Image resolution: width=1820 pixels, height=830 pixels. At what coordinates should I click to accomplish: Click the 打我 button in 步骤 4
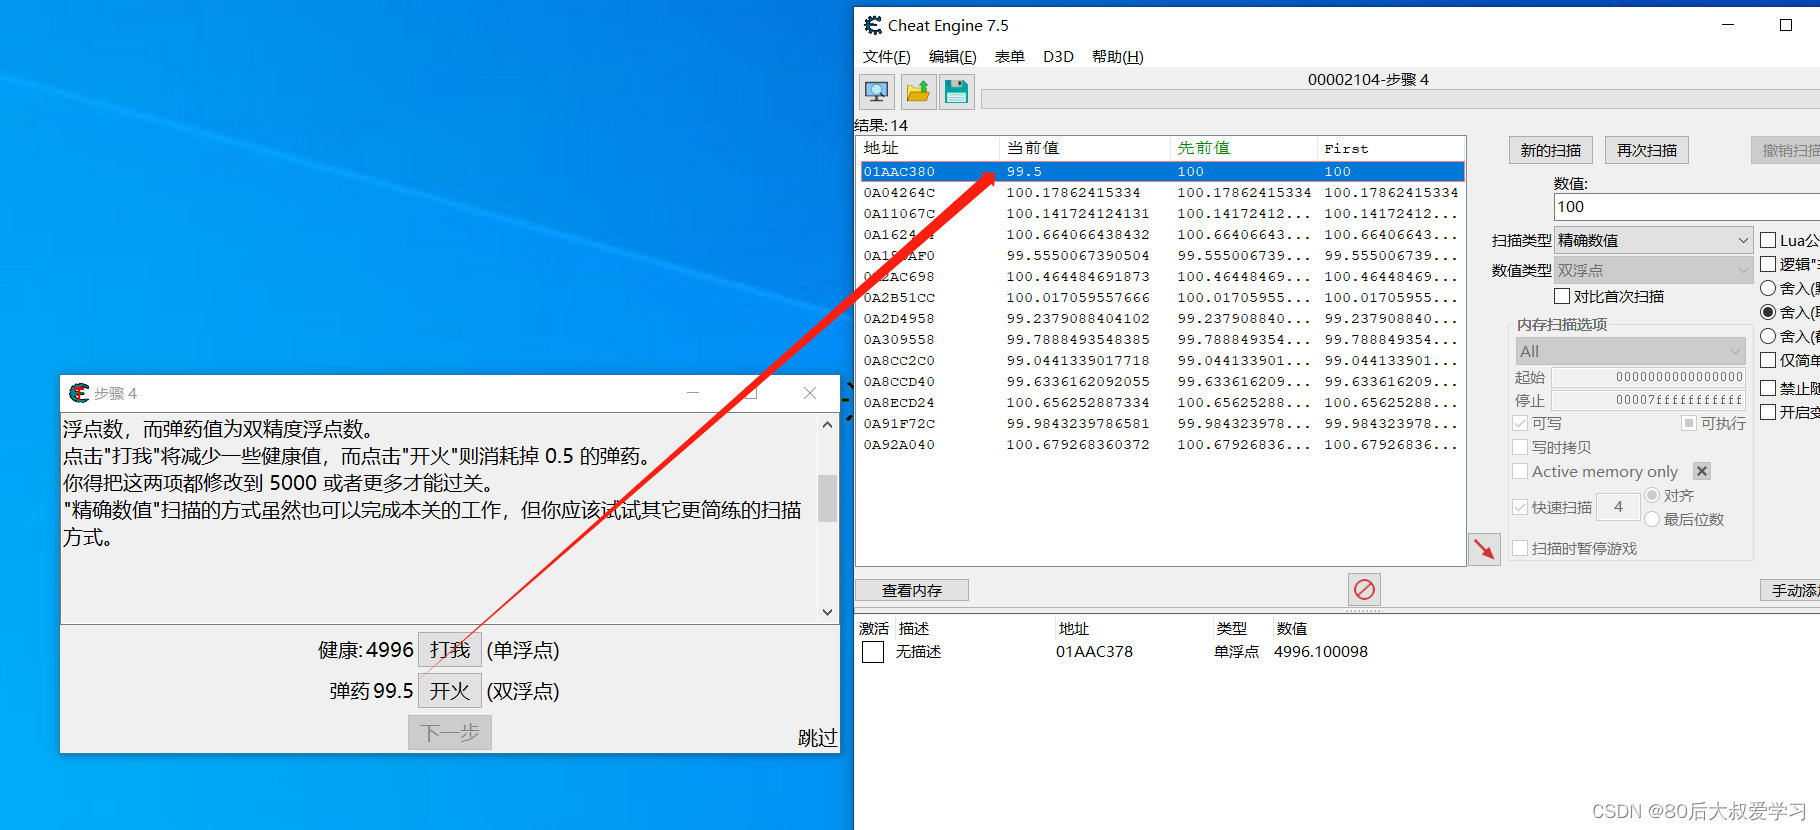click(x=450, y=650)
